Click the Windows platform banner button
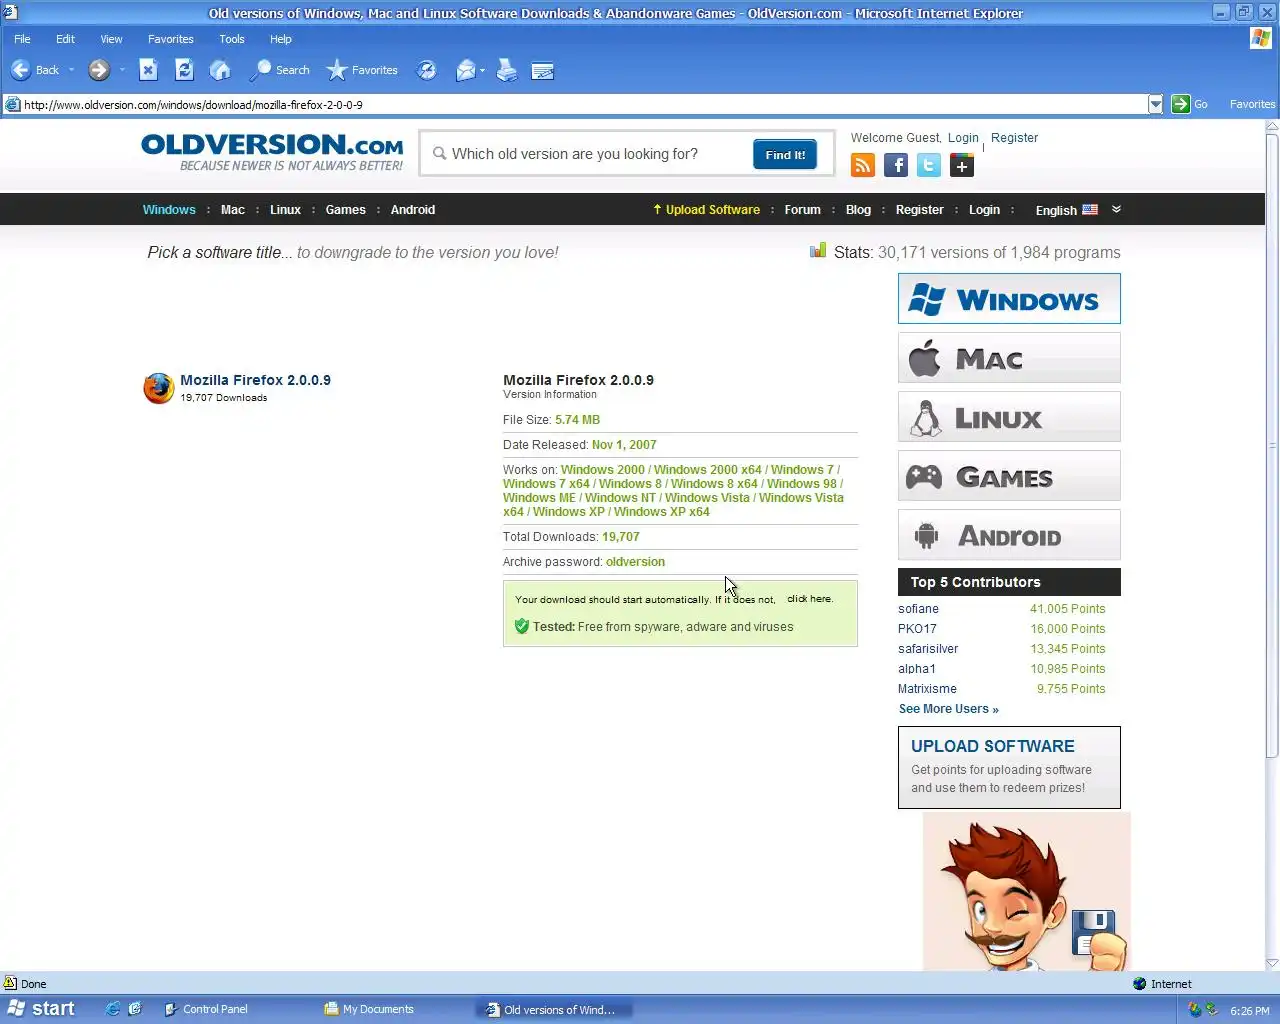This screenshot has width=1280, height=1024. [1009, 299]
